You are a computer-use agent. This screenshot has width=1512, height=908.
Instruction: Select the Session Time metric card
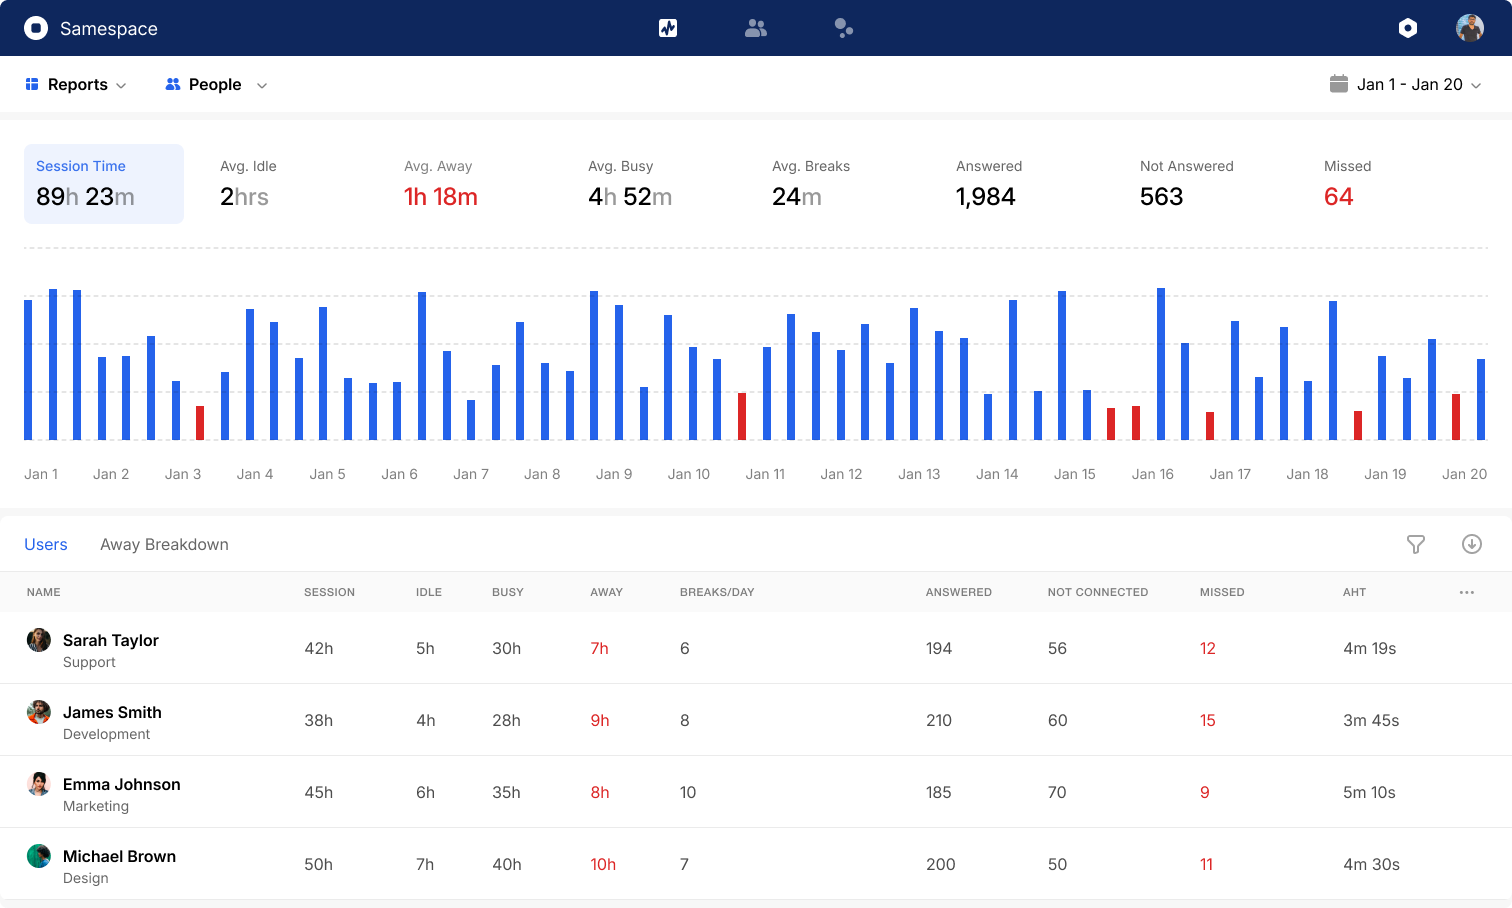click(104, 184)
